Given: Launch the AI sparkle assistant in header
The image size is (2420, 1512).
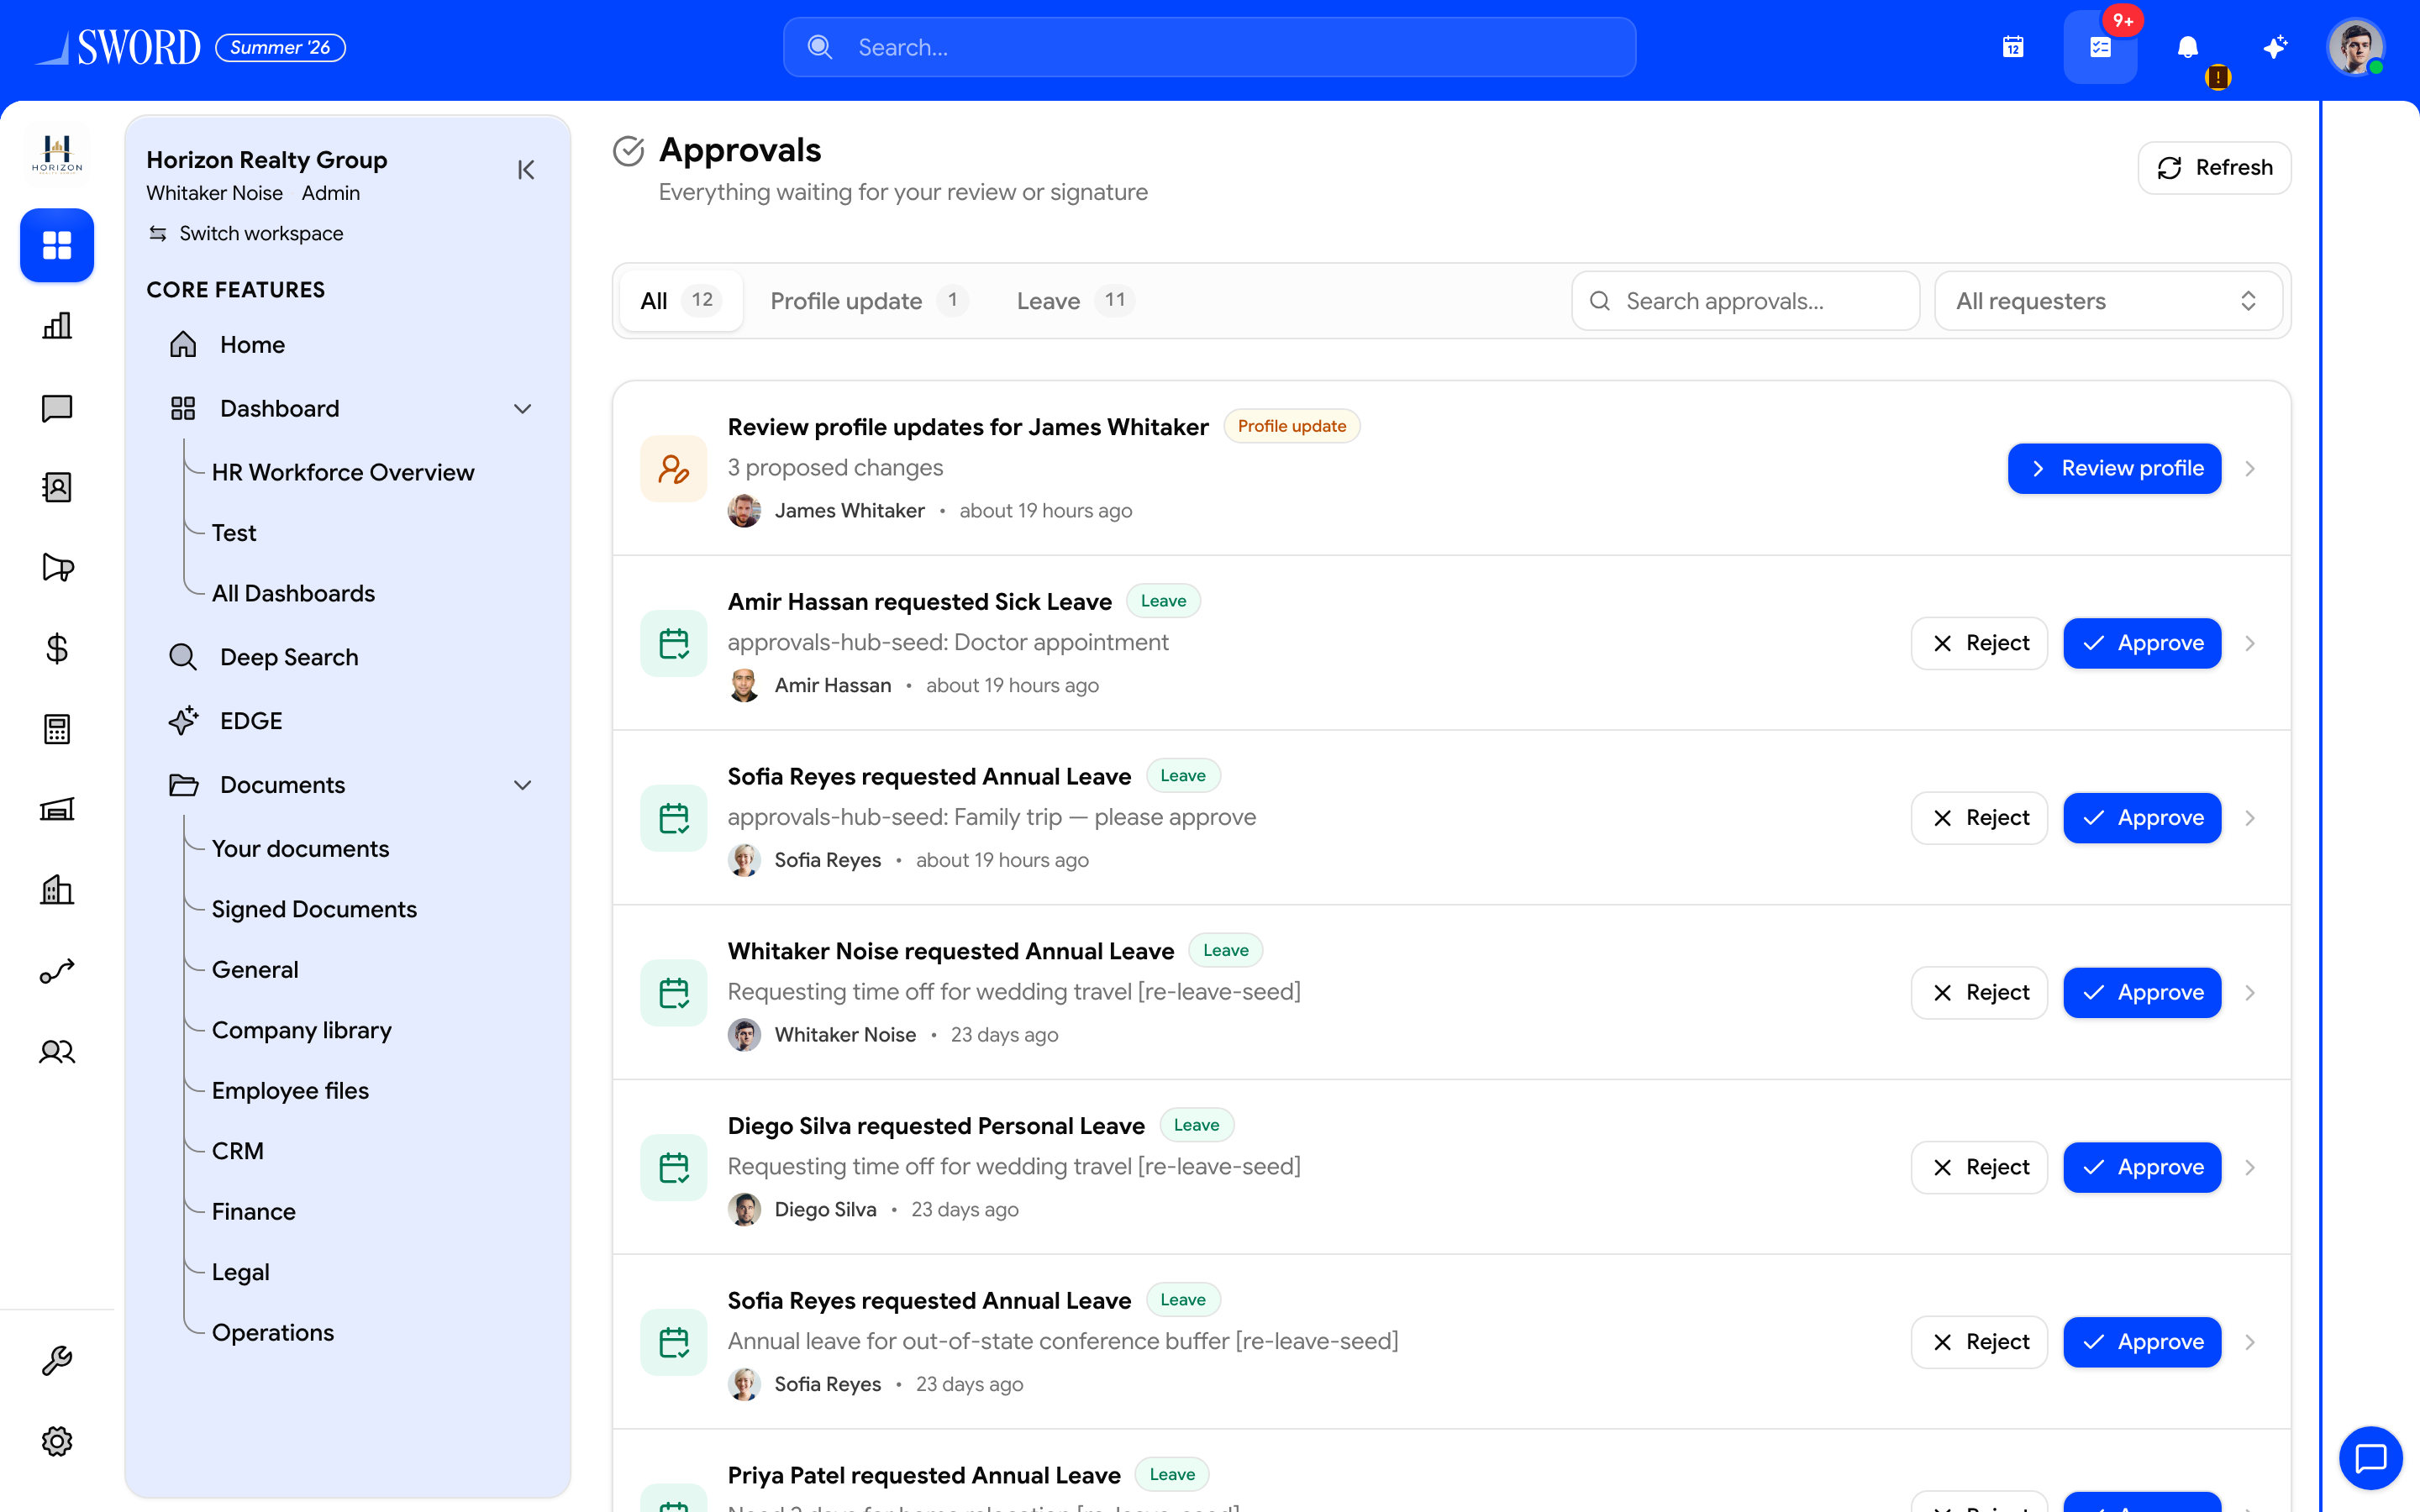Looking at the screenshot, I should (x=2275, y=47).
